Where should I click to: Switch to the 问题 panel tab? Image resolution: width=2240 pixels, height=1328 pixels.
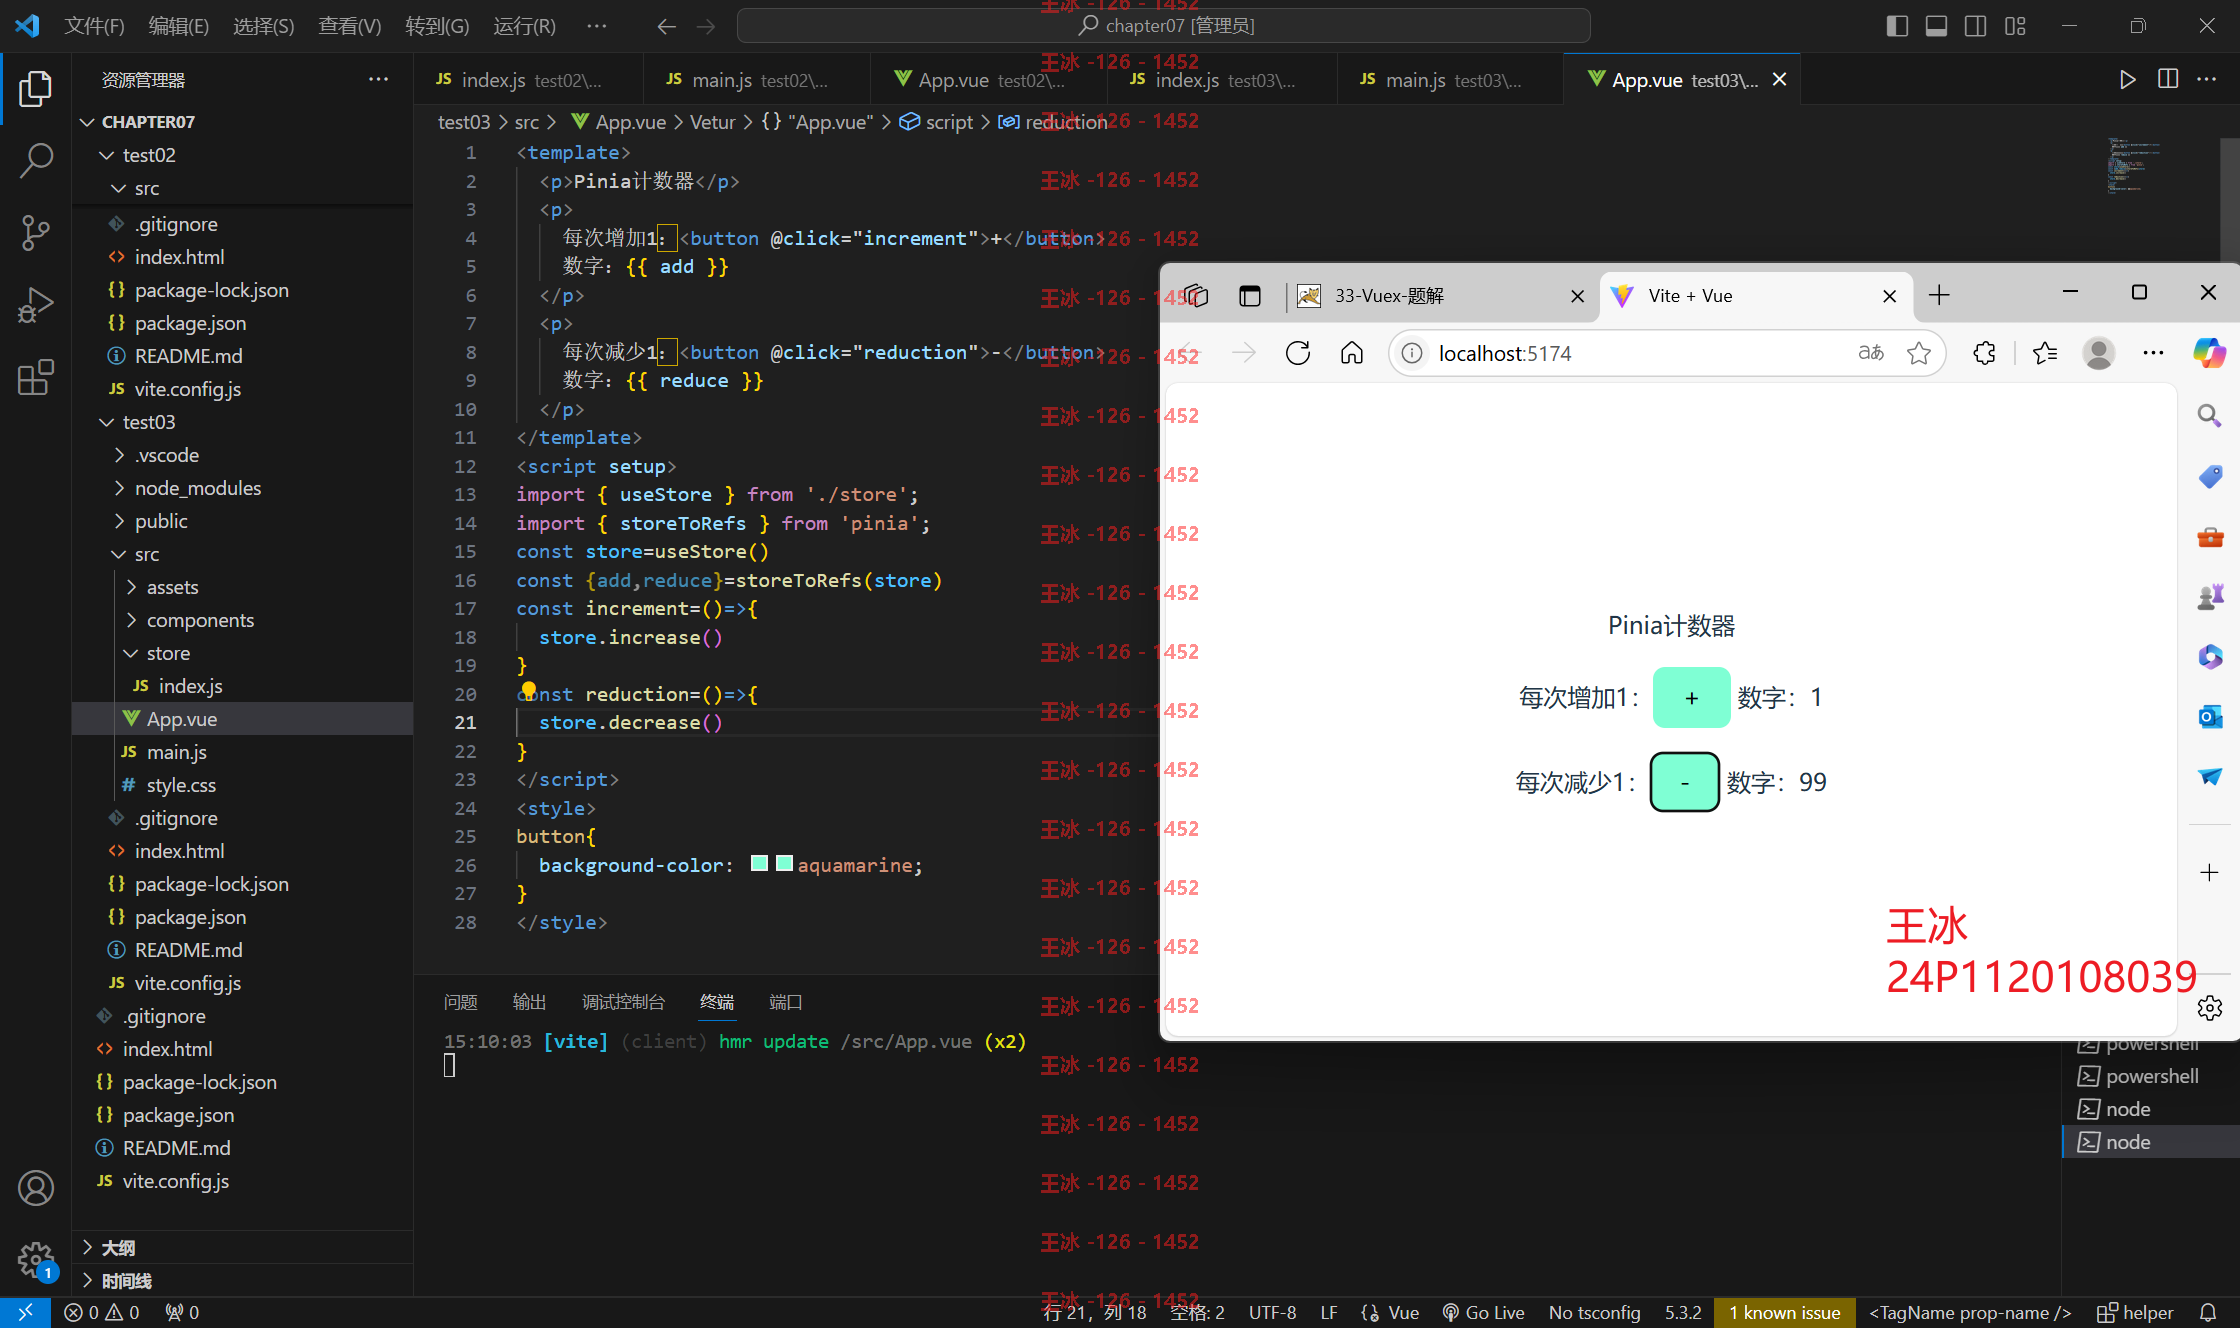pyautogui.click(x=460, y=1002)
